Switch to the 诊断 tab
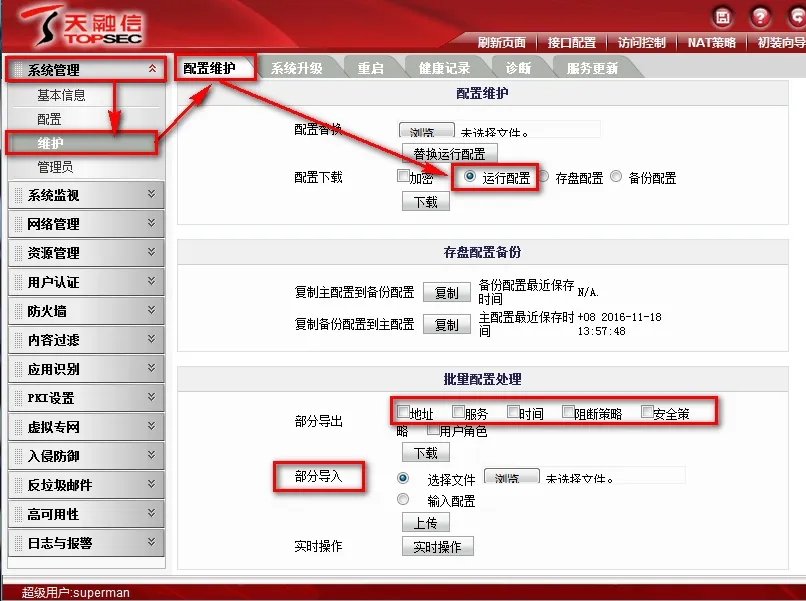Screen dimensions: 806x601 coord(518,68)
